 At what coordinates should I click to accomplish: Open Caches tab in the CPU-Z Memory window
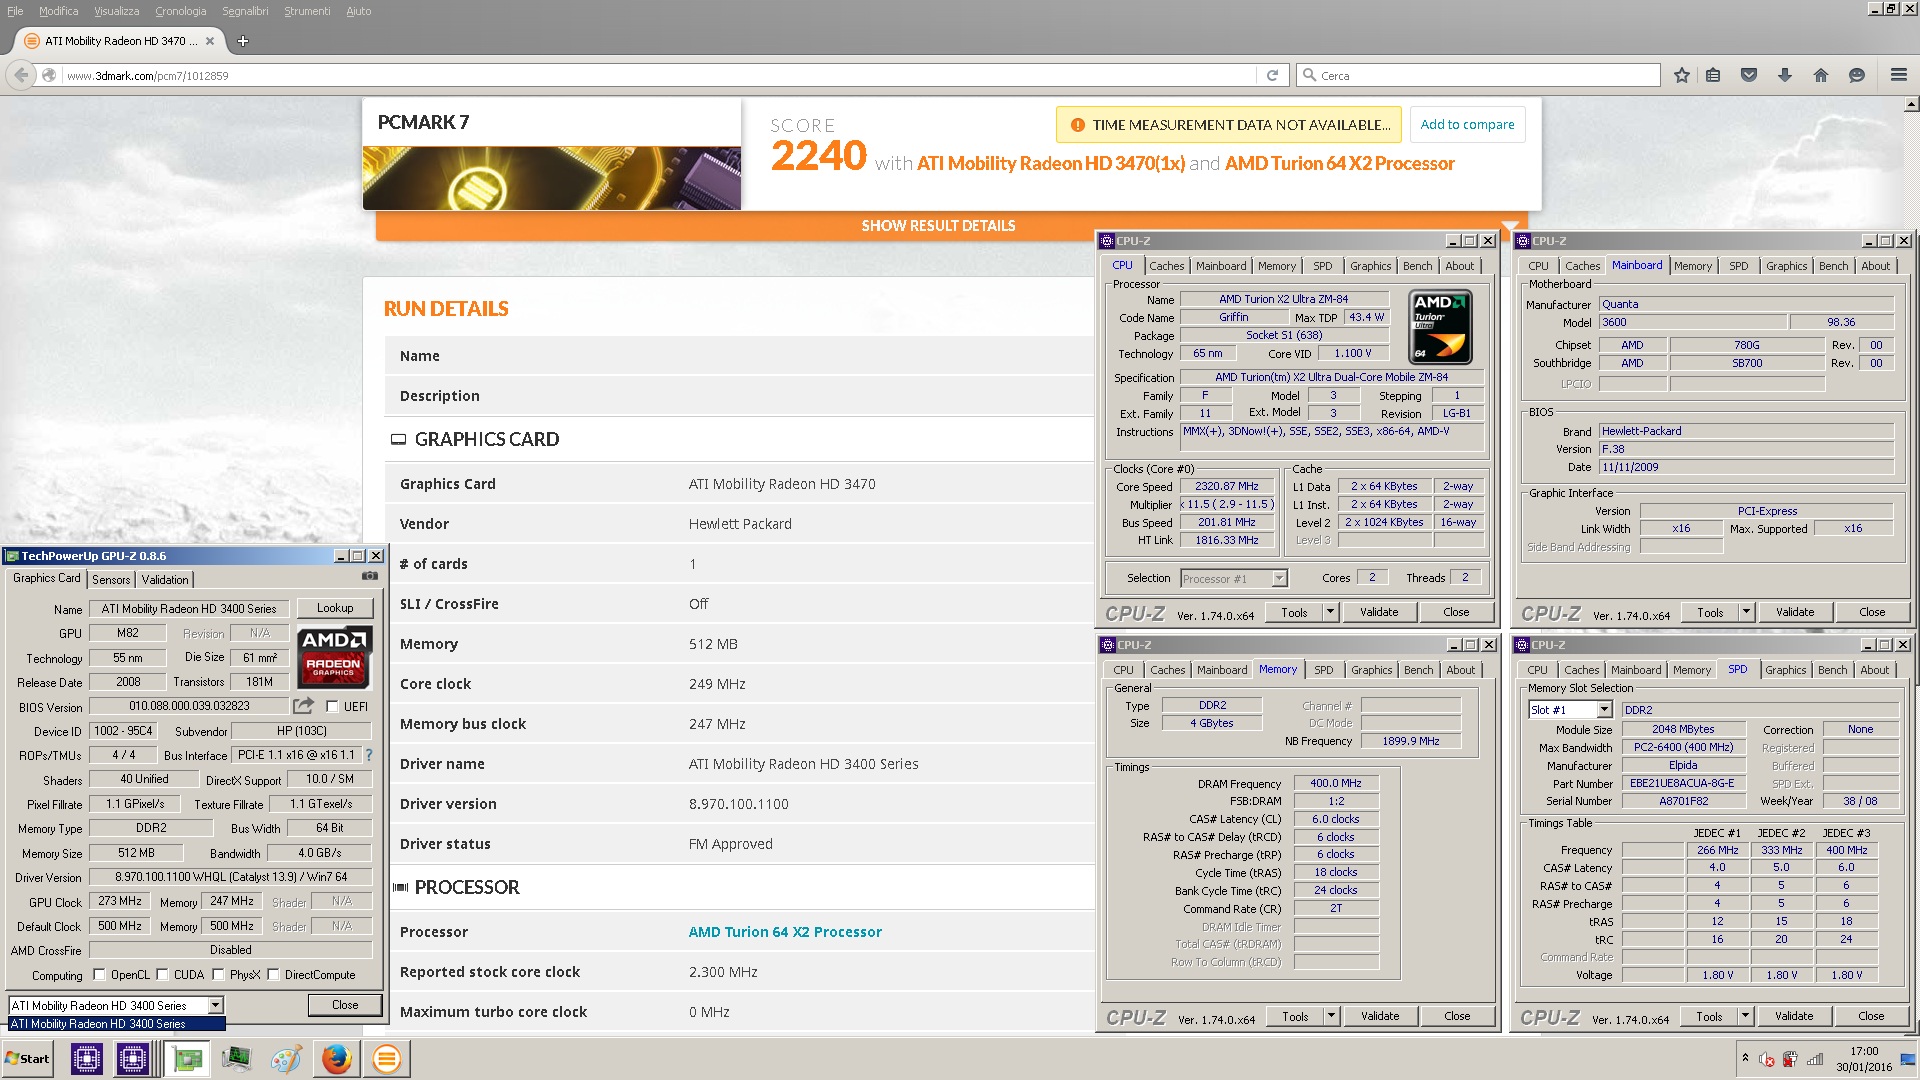[1167, 670]
